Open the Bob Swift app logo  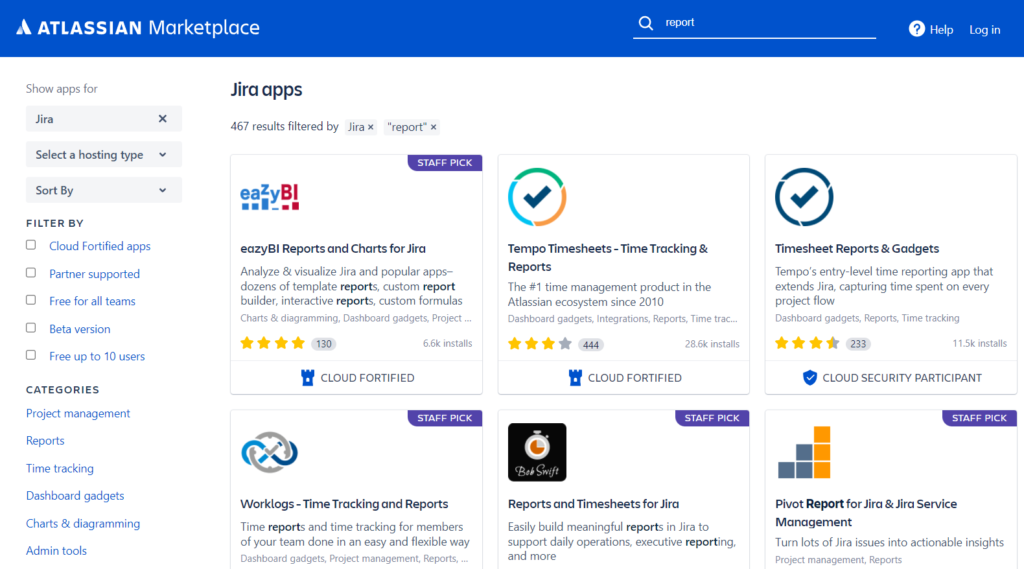click(x=537, y=452)
